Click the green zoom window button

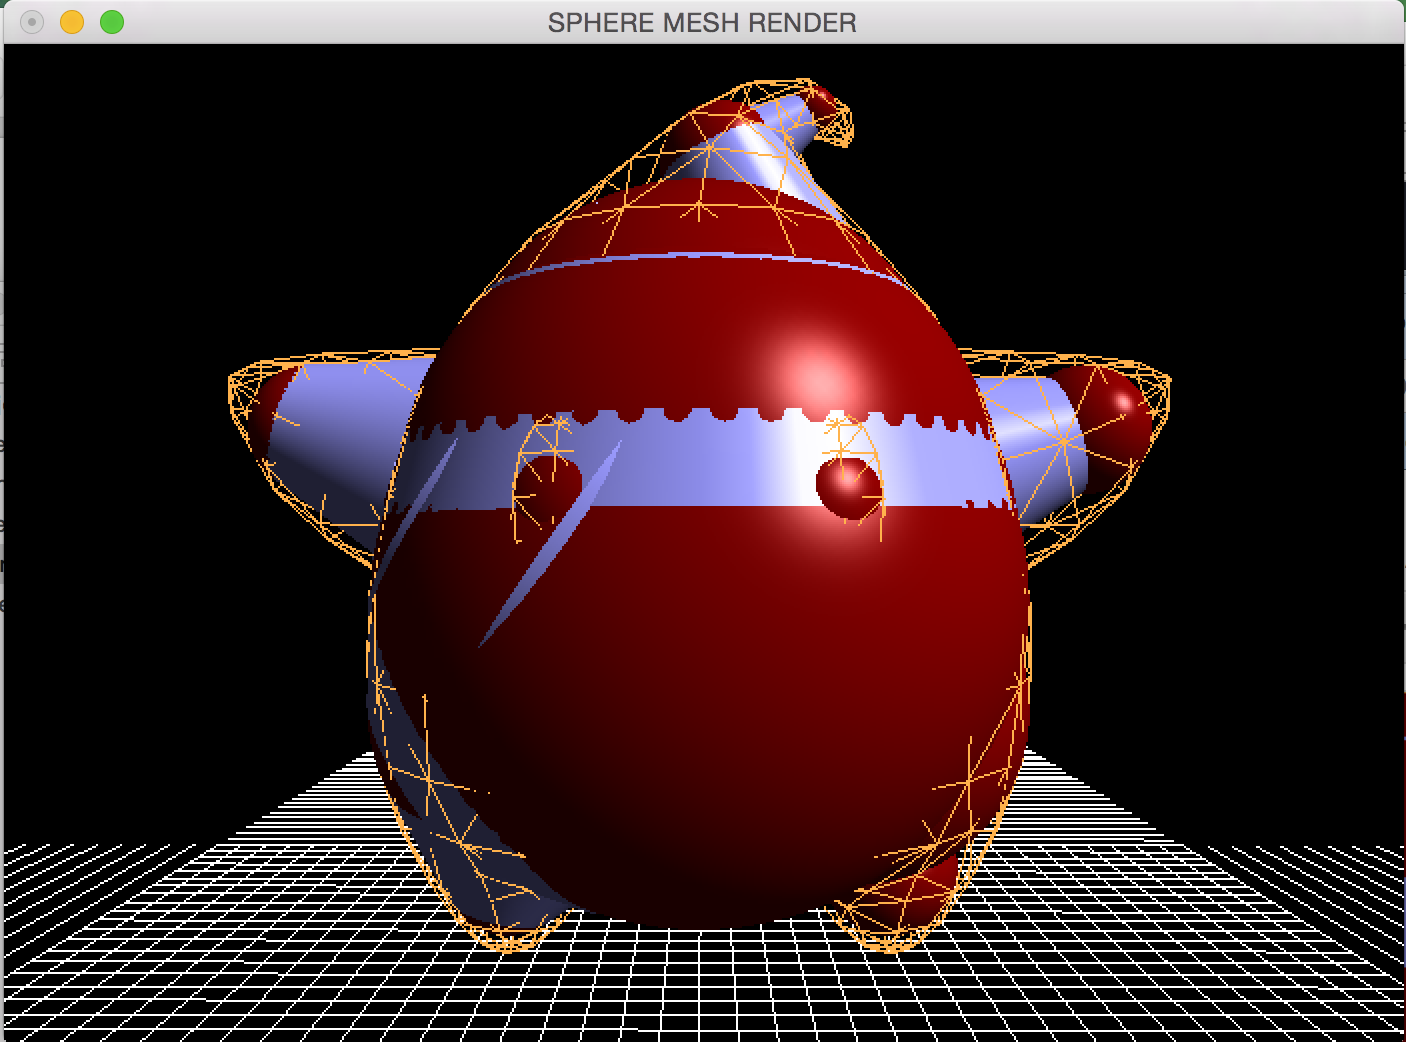112,22
